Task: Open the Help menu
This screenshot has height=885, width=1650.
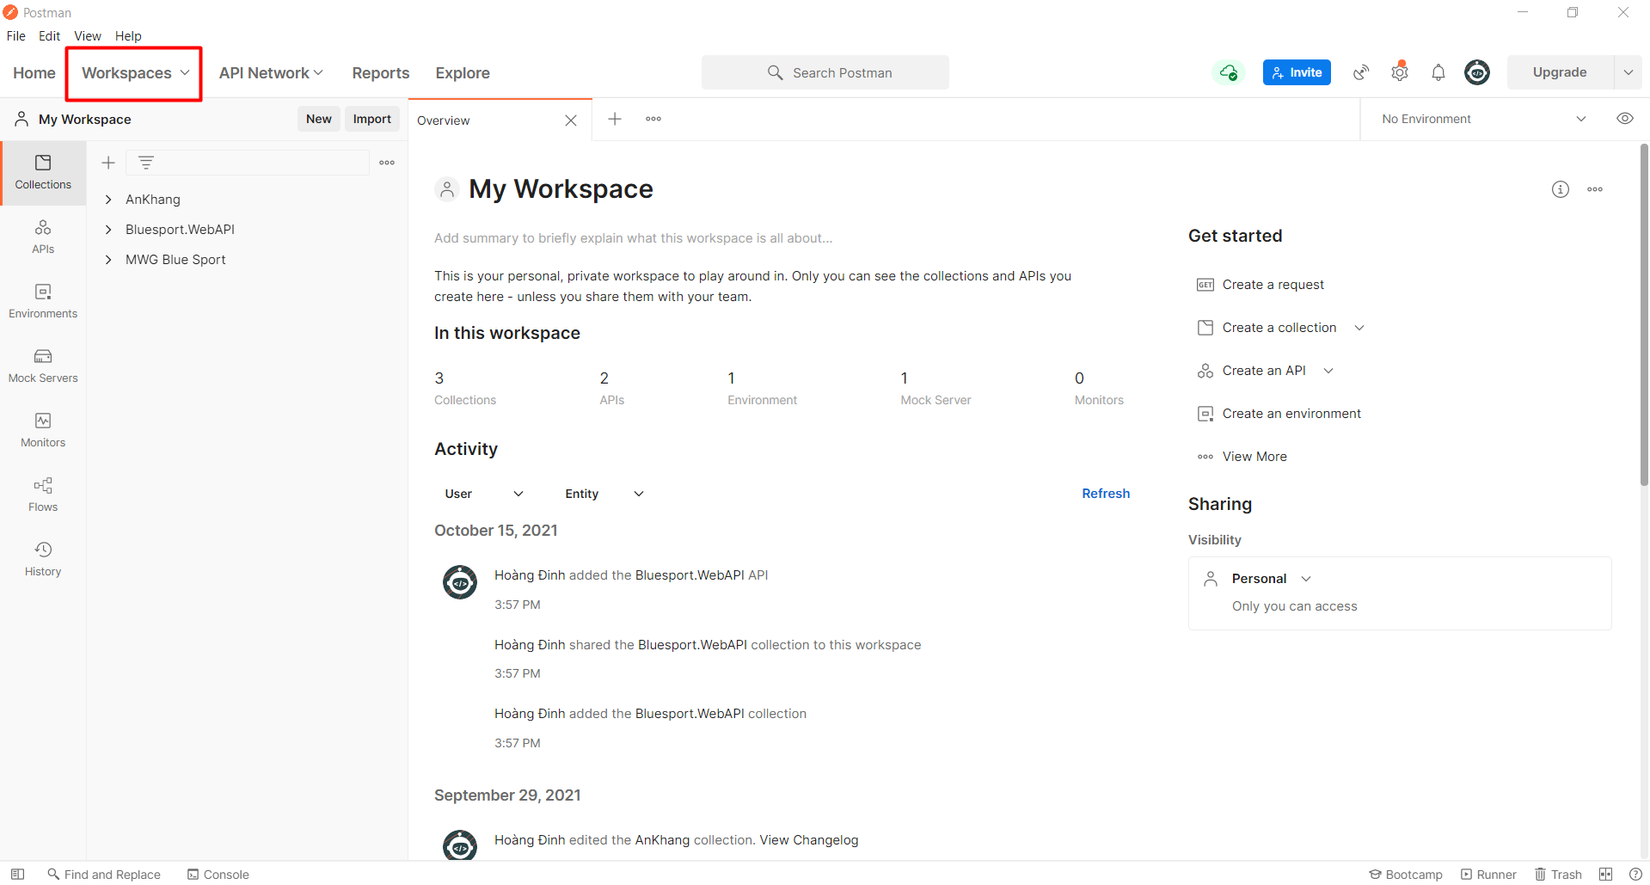Action: (128, 36)
